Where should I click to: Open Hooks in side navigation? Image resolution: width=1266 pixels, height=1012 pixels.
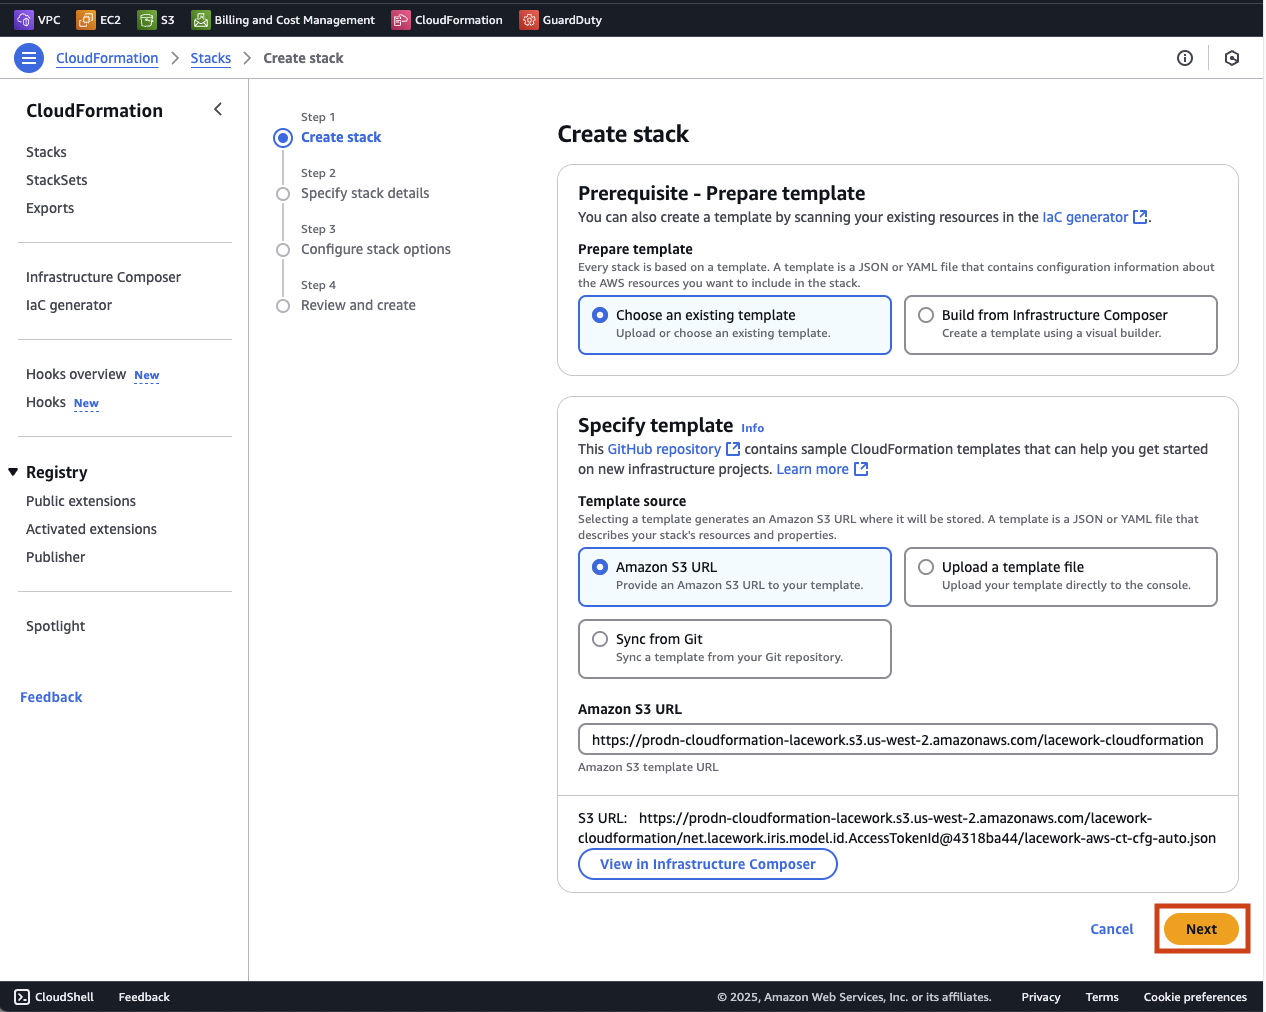46,402
